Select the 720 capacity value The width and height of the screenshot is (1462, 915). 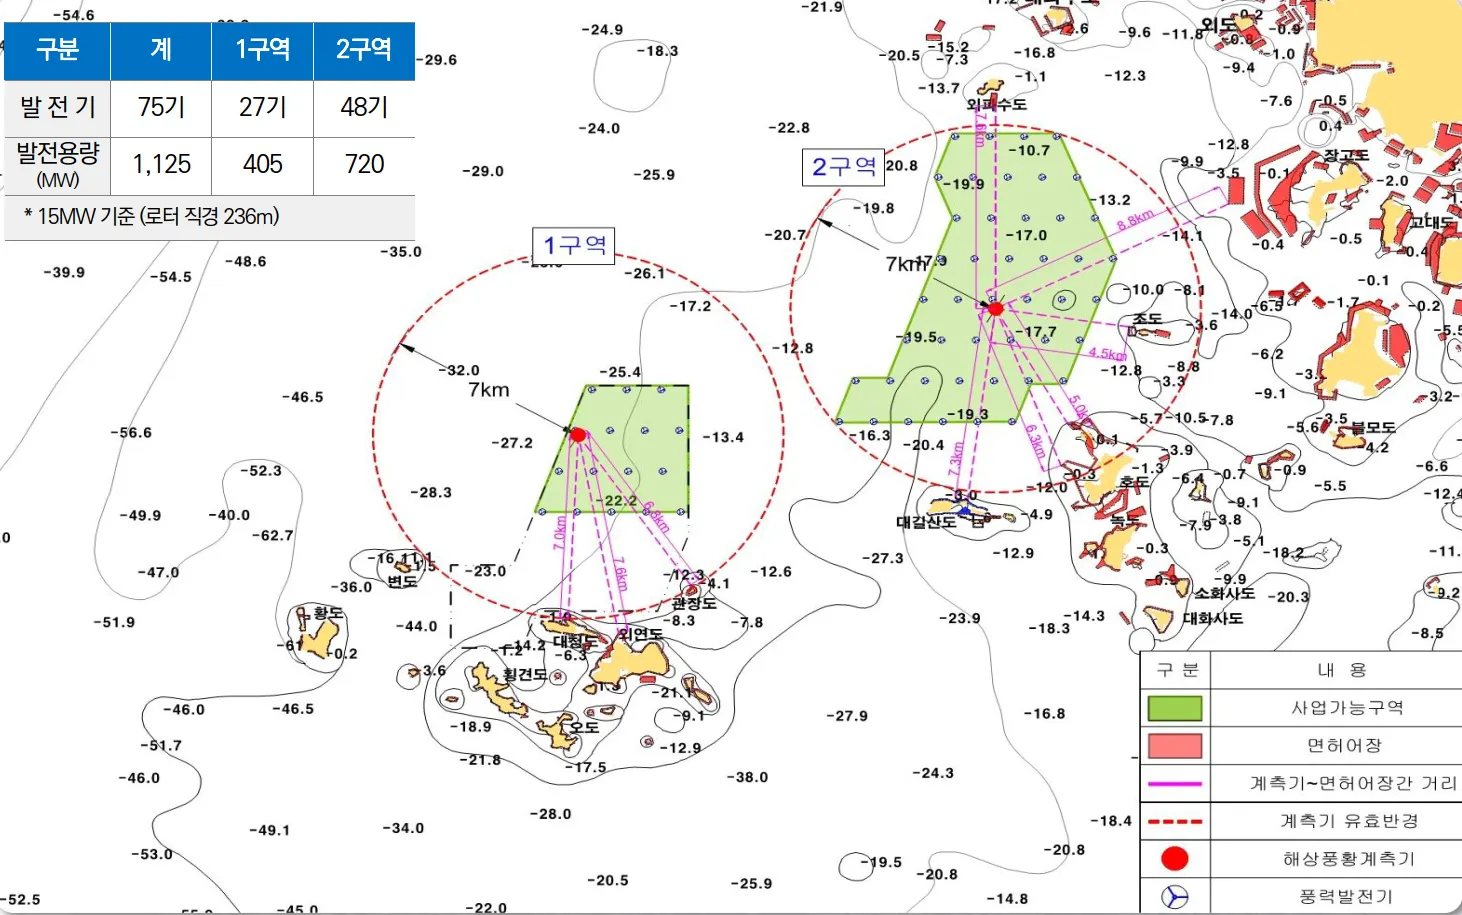(x=364, y=165)
